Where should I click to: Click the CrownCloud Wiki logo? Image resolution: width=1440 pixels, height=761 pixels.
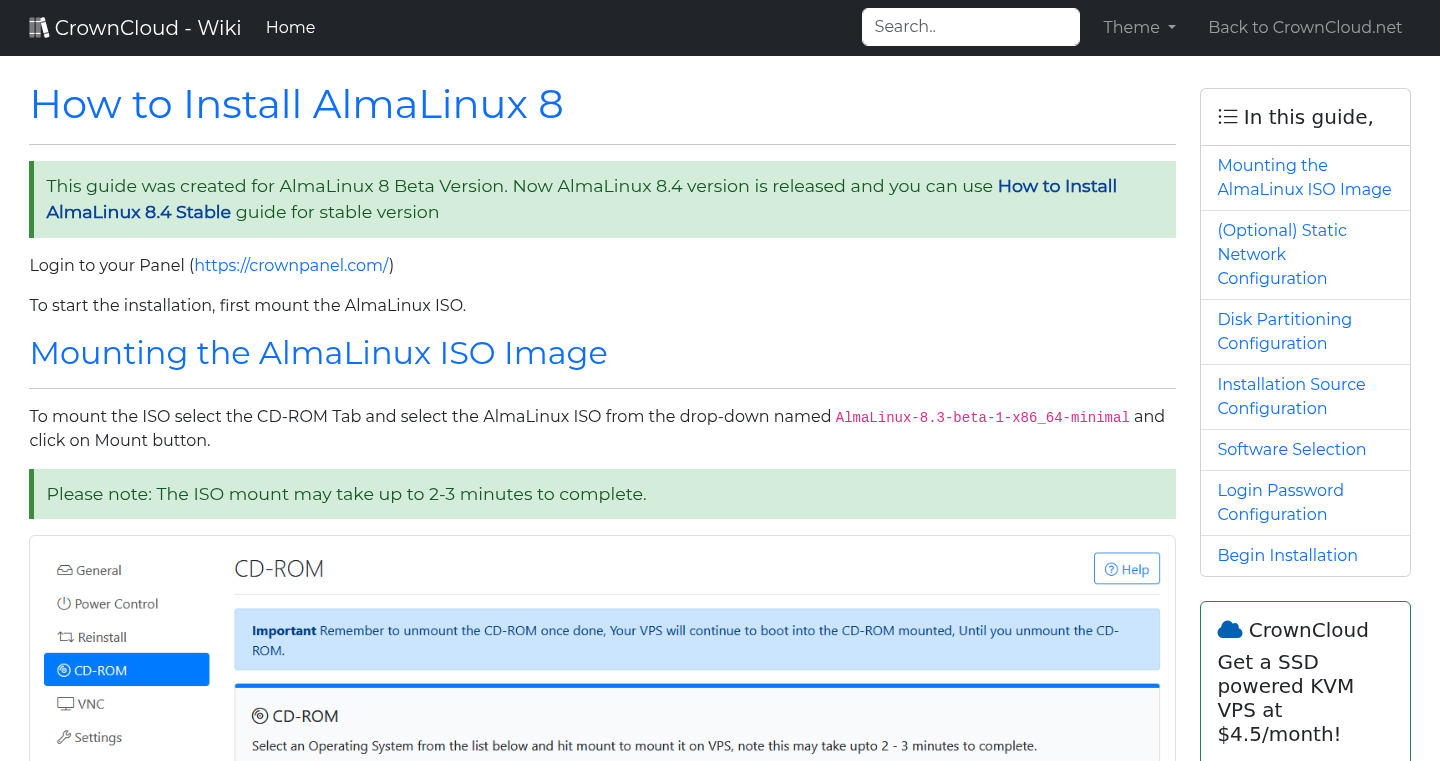coord(135,27)
